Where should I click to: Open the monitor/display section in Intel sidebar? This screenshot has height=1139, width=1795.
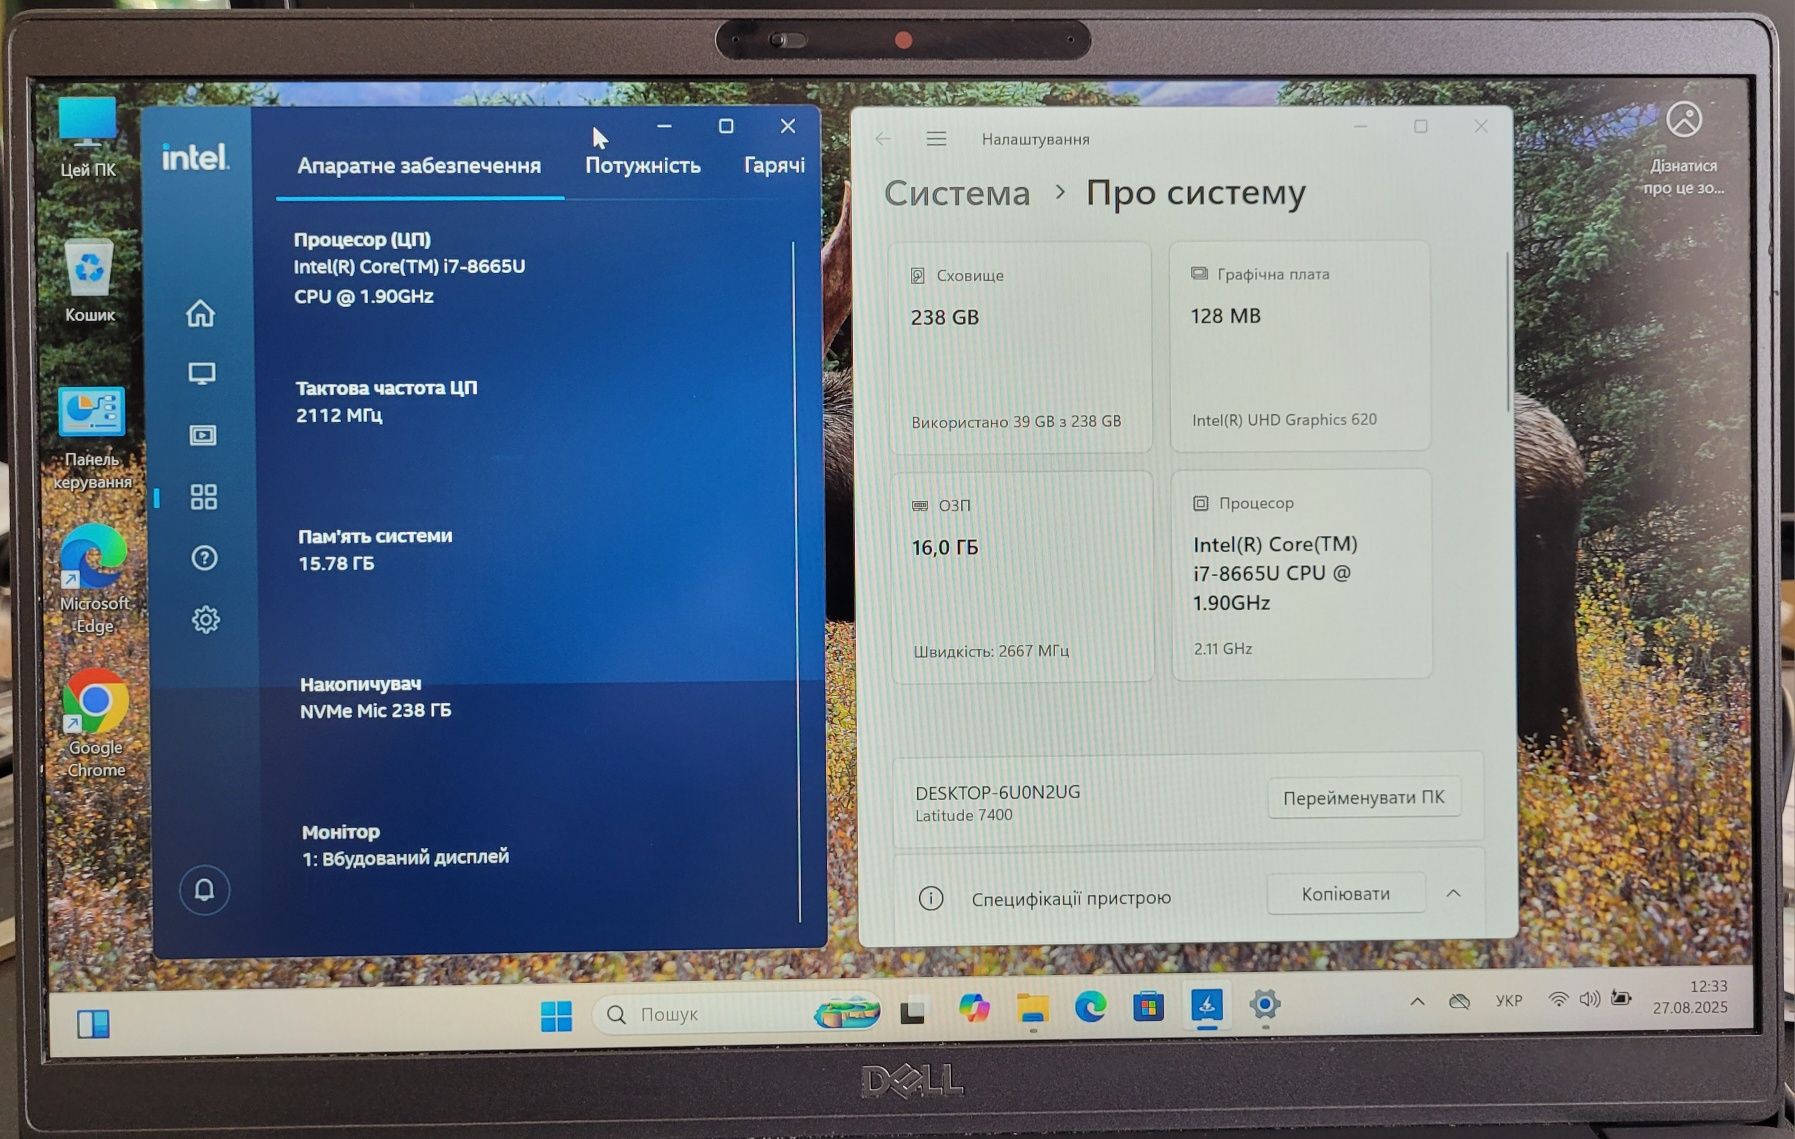click(x=202, y=374)
